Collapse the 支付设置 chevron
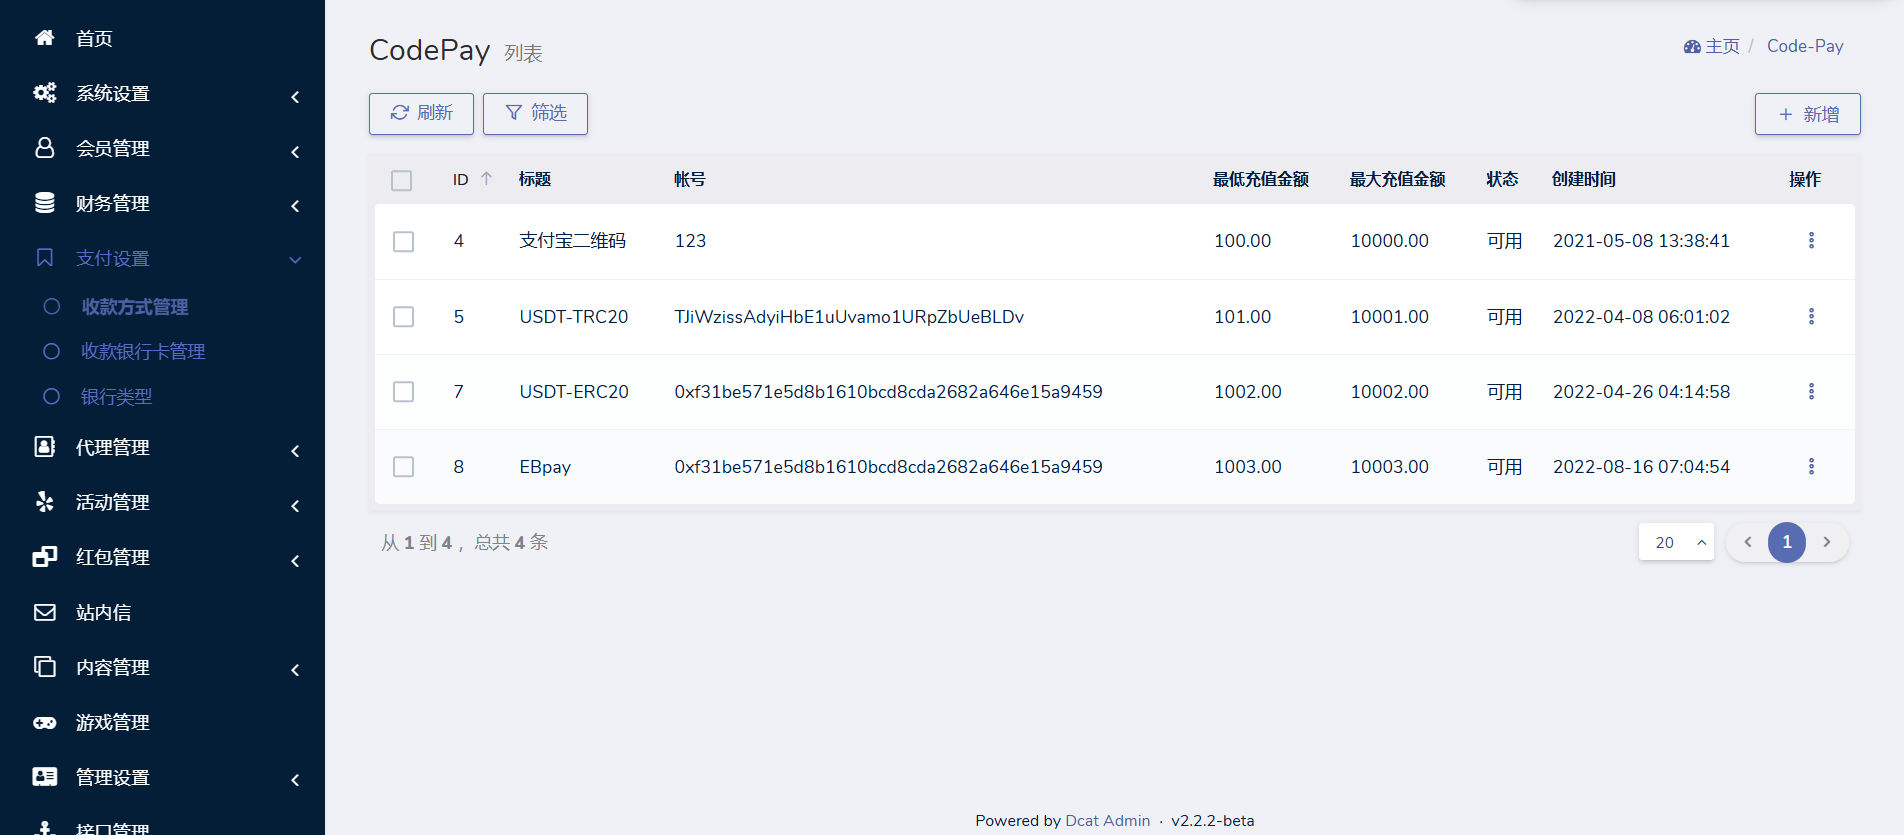The width and height of the screenshot is (1904, 835). [295, 260]
